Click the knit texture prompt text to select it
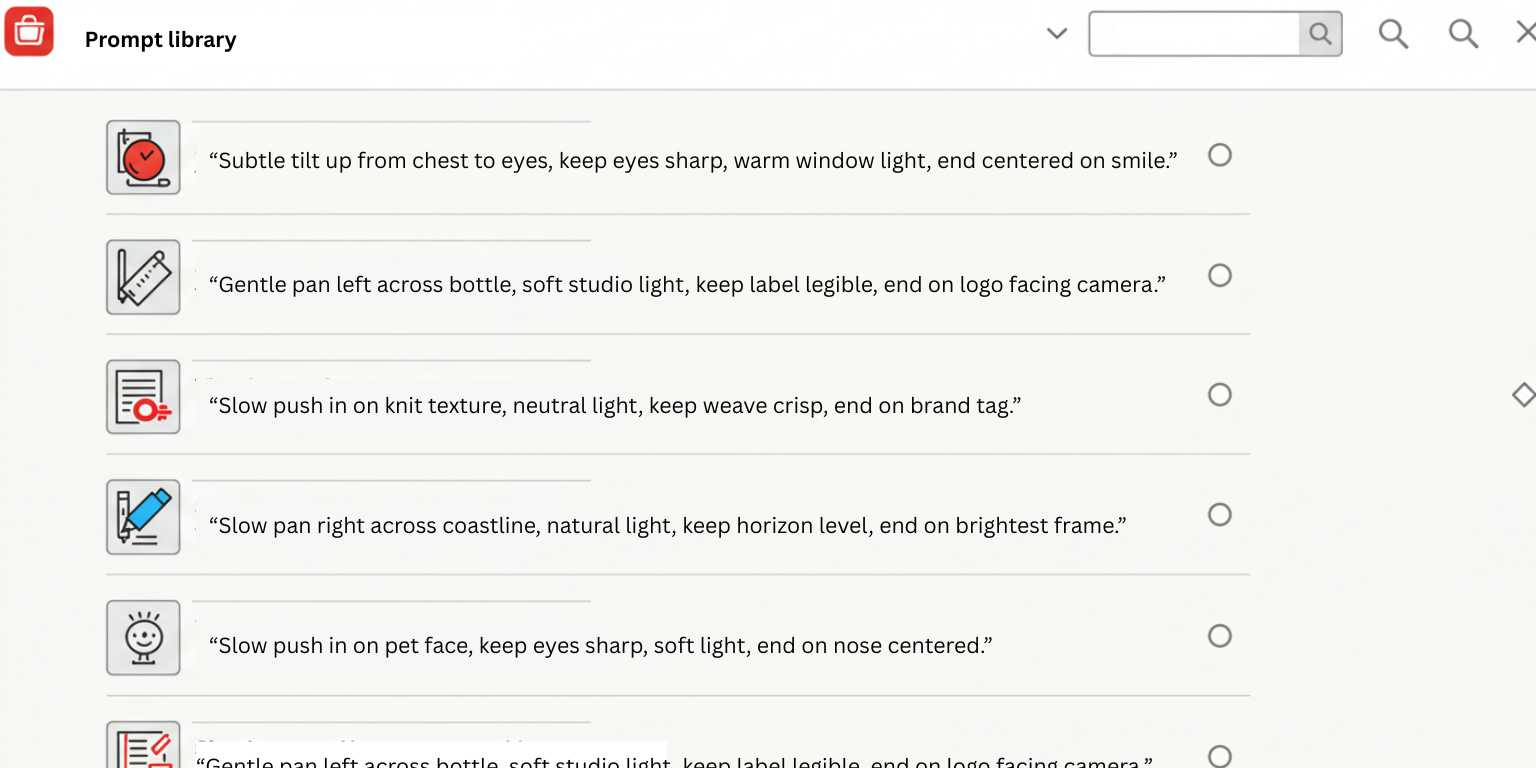The width and height of the screenshot is (1536, 768). pyautogui.click(x=614, y=405)
